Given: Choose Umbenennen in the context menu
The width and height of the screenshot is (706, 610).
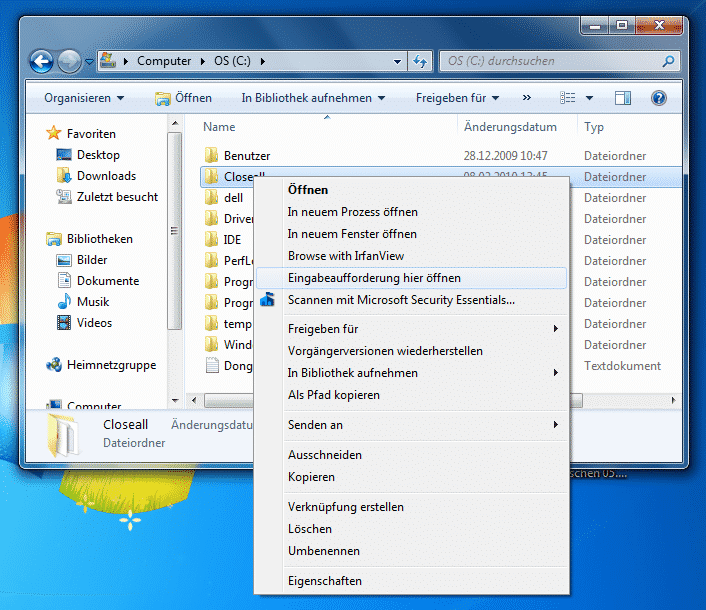Looking at the screenshot, I should click(x=411, y=551).
